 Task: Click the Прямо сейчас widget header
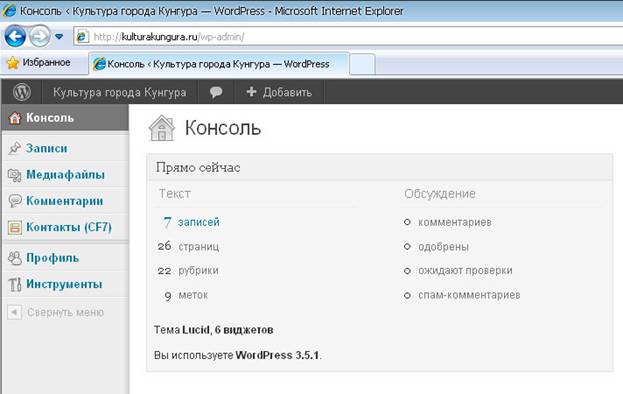tap(380, 167)
